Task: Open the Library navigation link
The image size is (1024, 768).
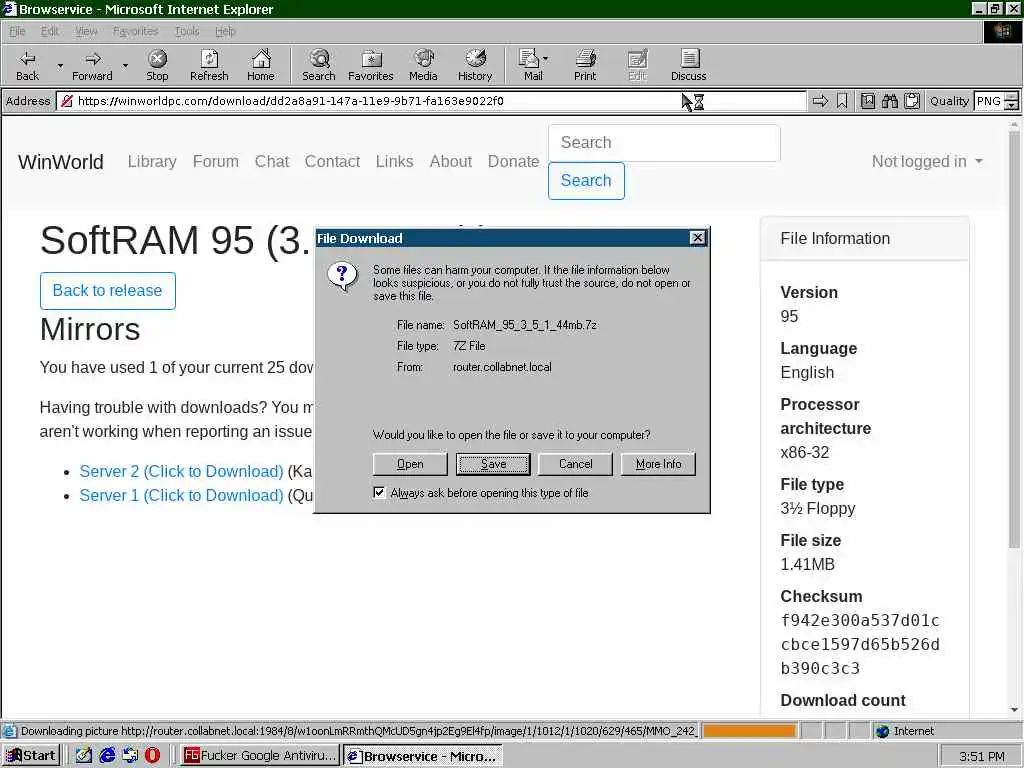Action: pyautogui.click(x=152, y=161)
